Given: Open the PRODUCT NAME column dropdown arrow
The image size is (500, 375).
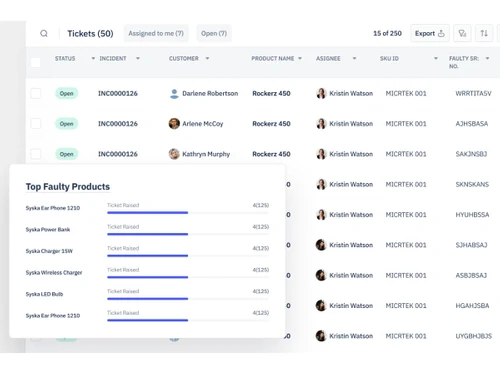Looking at the screenshot, I should pos(300,58).
